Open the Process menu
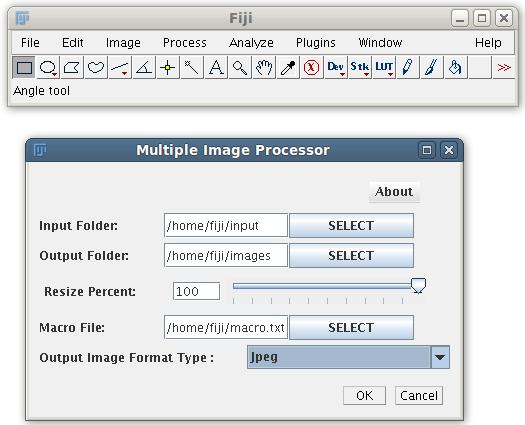The height and width of the screenshot is (425, 525). click(x=185, y=43)
